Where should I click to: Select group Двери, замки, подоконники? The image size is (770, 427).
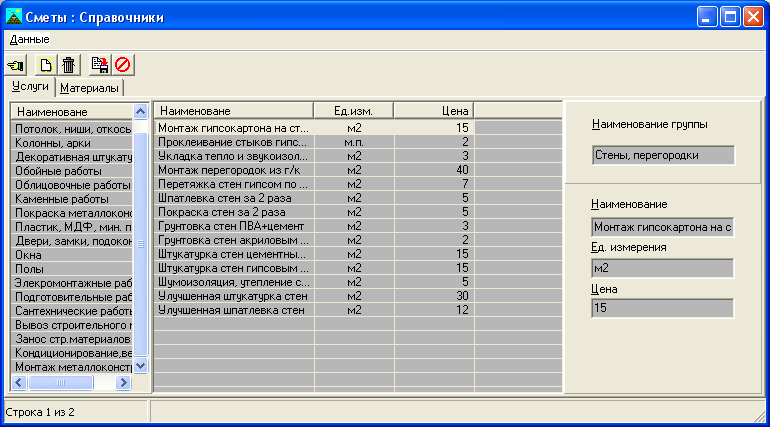click(72, 241)
